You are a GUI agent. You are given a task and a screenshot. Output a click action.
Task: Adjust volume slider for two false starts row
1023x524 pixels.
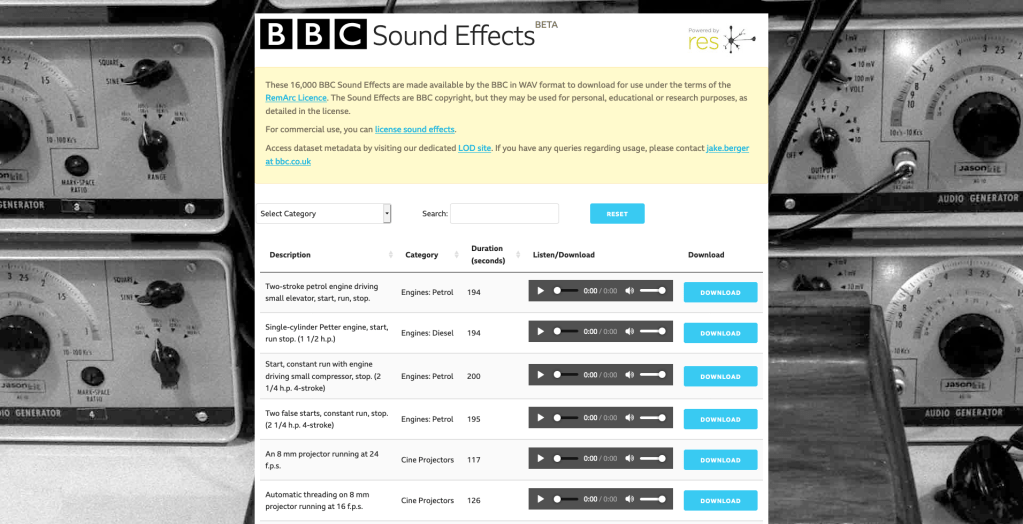653,418
